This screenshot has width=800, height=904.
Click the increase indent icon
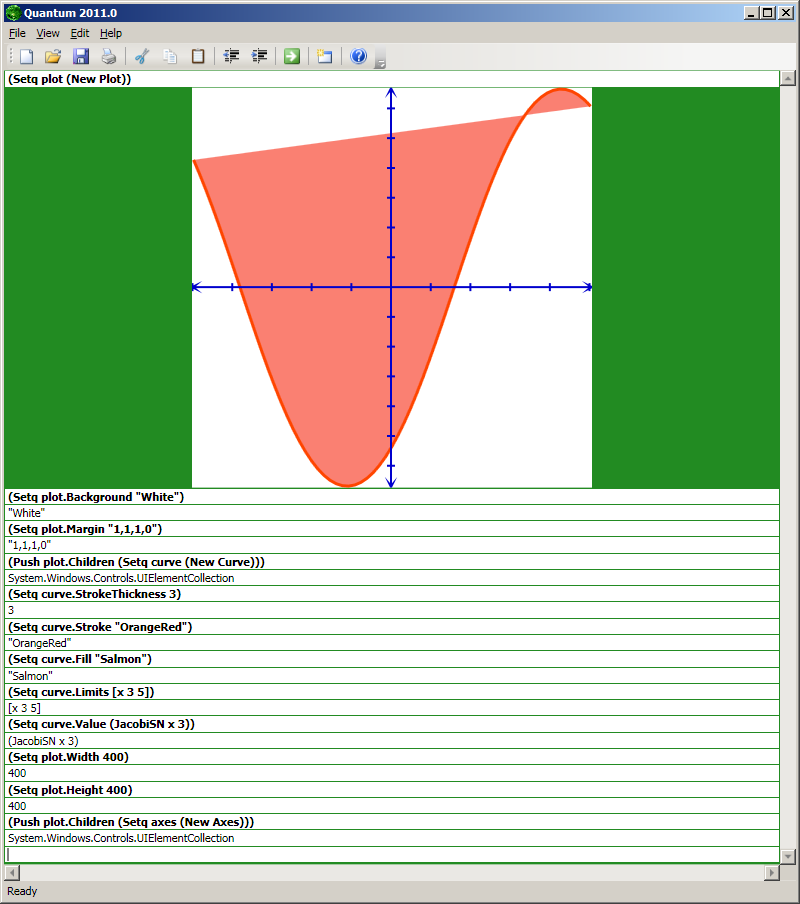click(x=260, y=56)
